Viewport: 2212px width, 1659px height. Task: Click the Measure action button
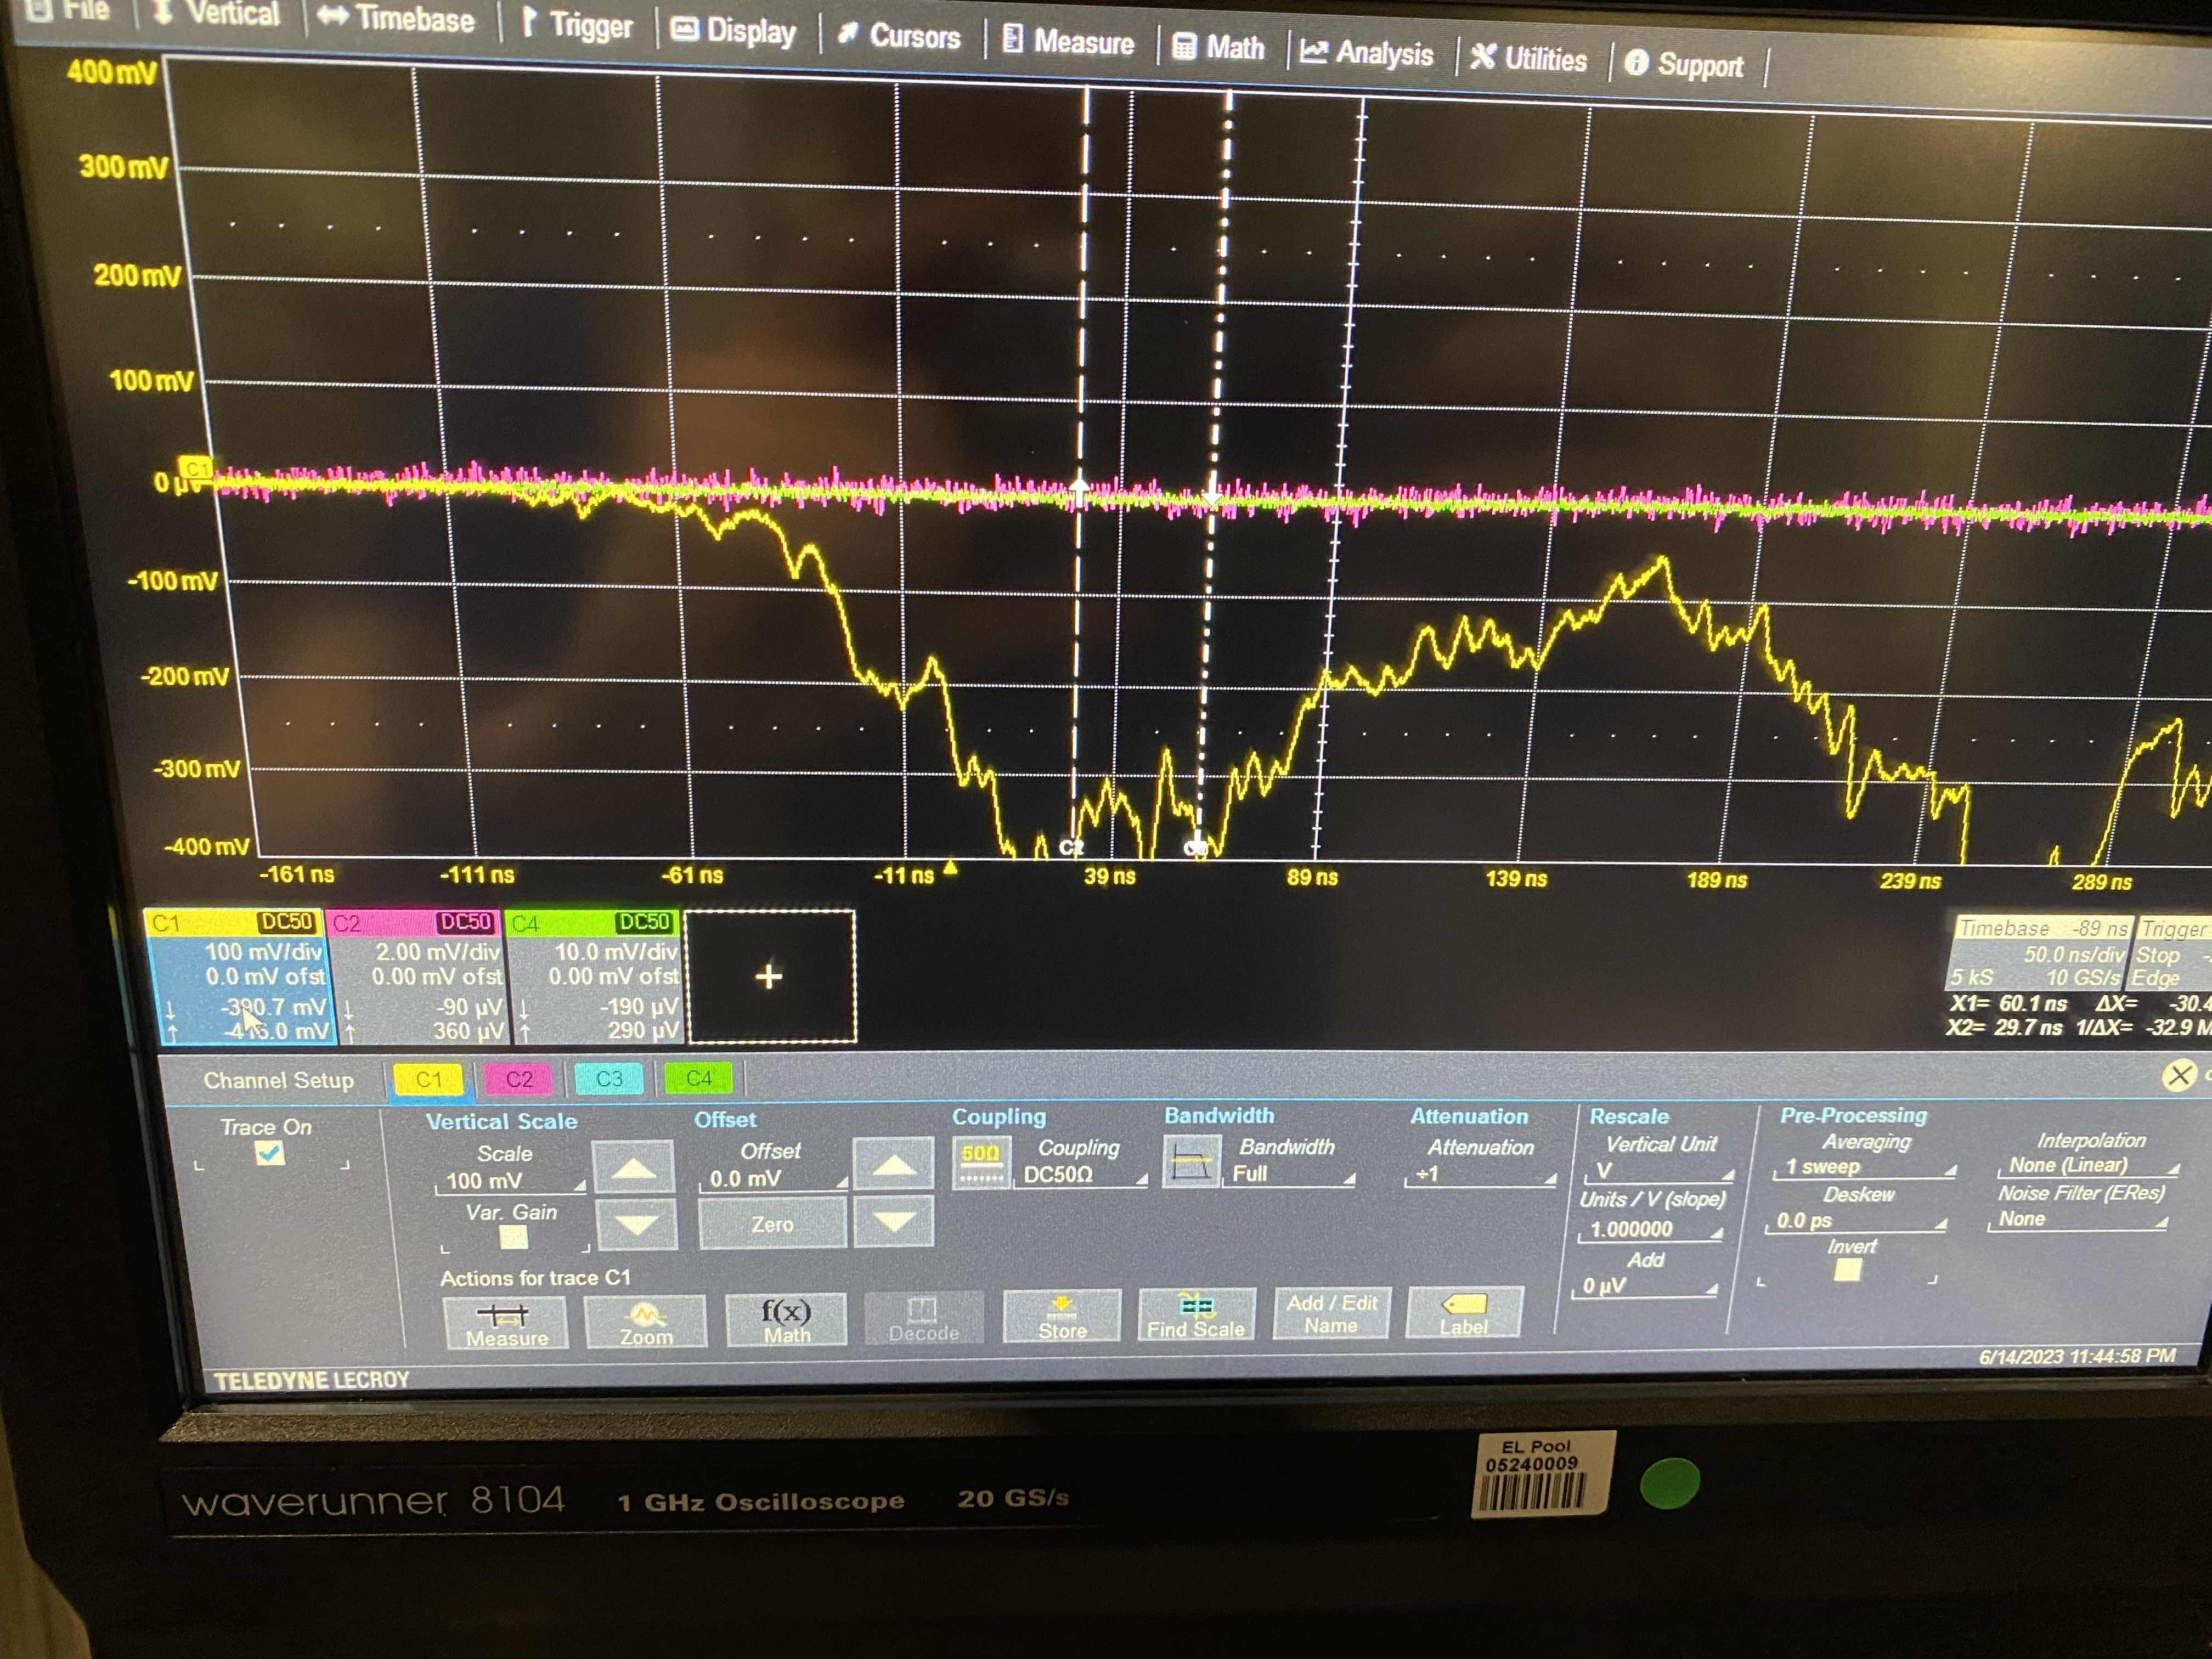[506, 1323]
